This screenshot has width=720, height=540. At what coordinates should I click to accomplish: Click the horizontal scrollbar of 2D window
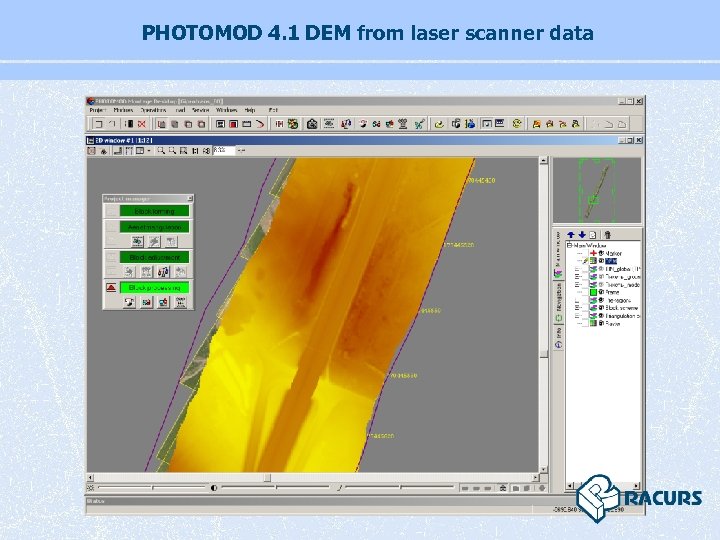pos(313,478)
